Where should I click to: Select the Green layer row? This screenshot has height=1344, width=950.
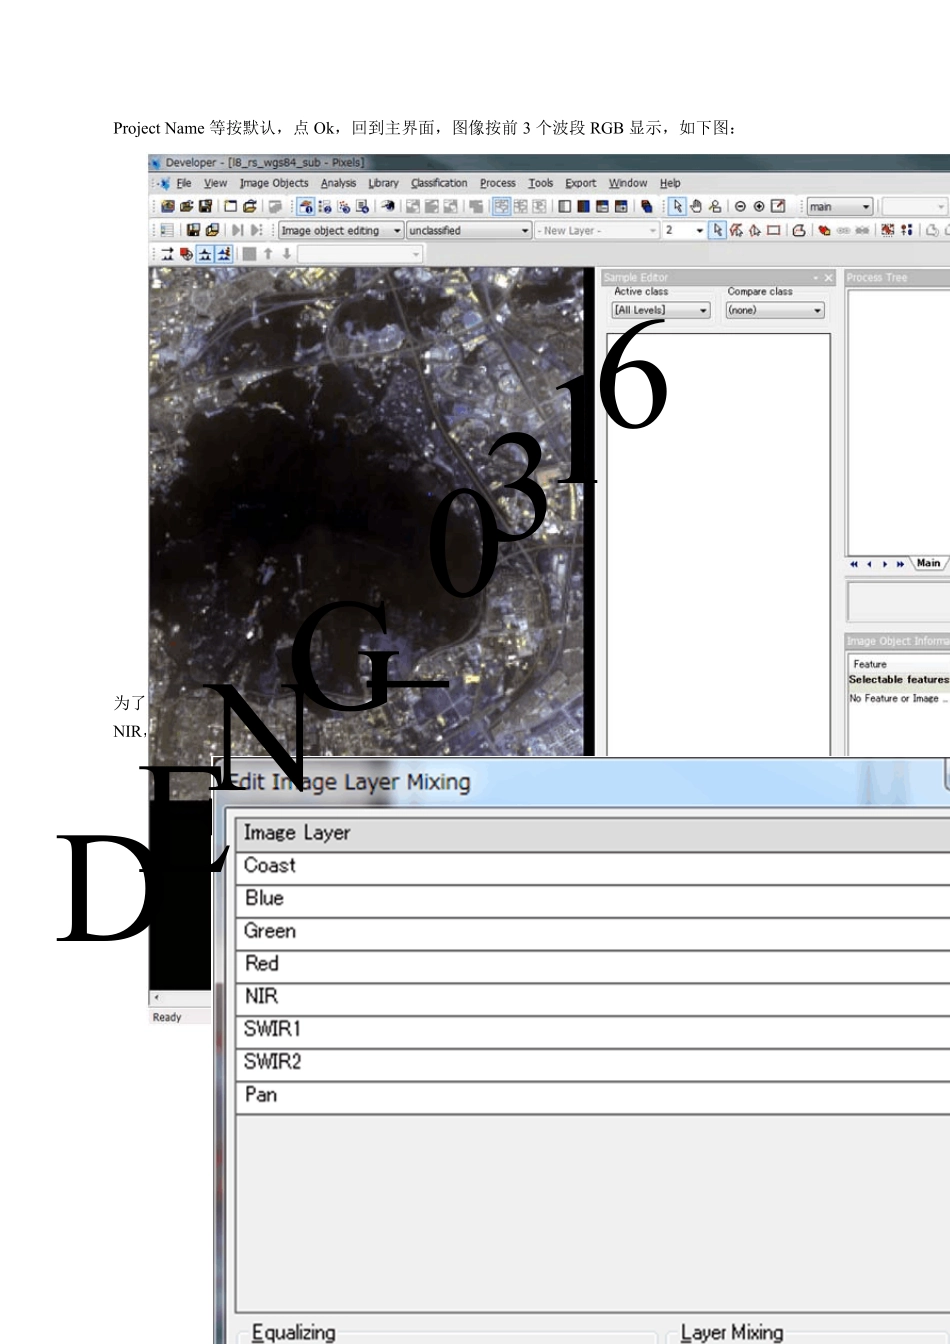pyautogui.click(x=593, y=932)
